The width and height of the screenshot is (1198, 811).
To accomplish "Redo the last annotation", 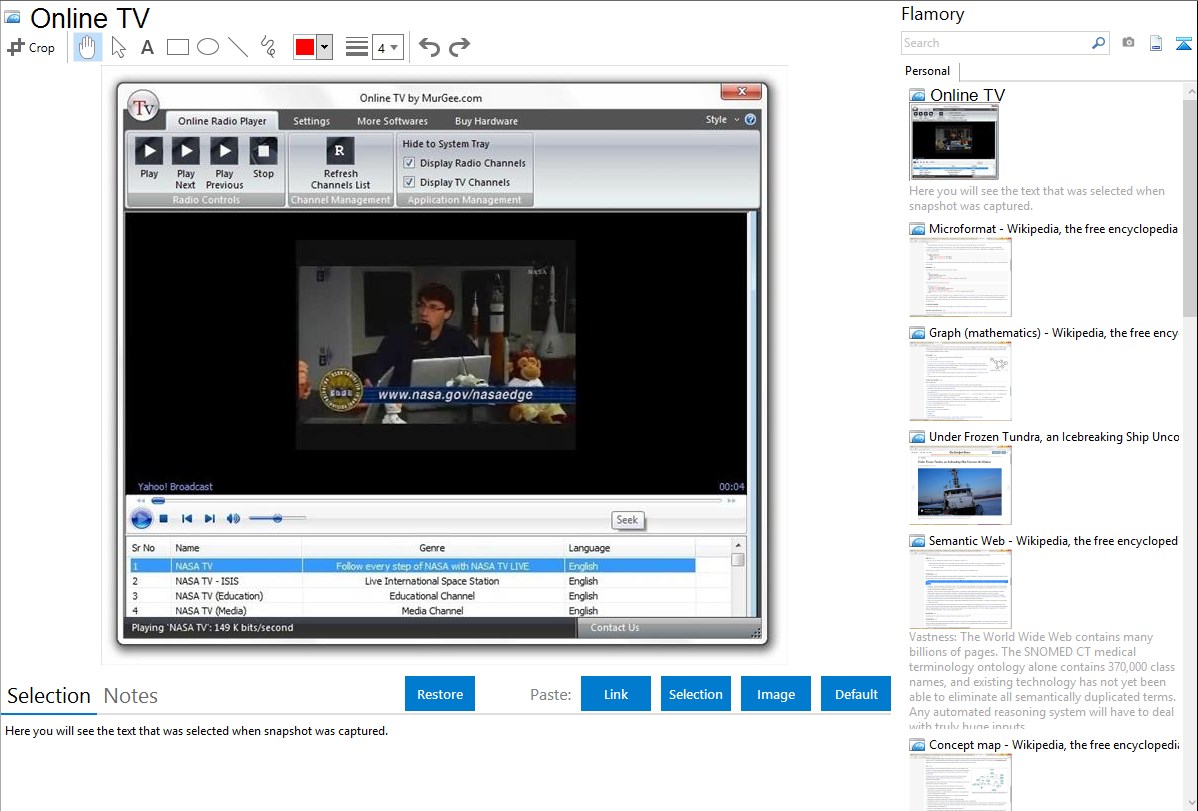I will 459,47.
